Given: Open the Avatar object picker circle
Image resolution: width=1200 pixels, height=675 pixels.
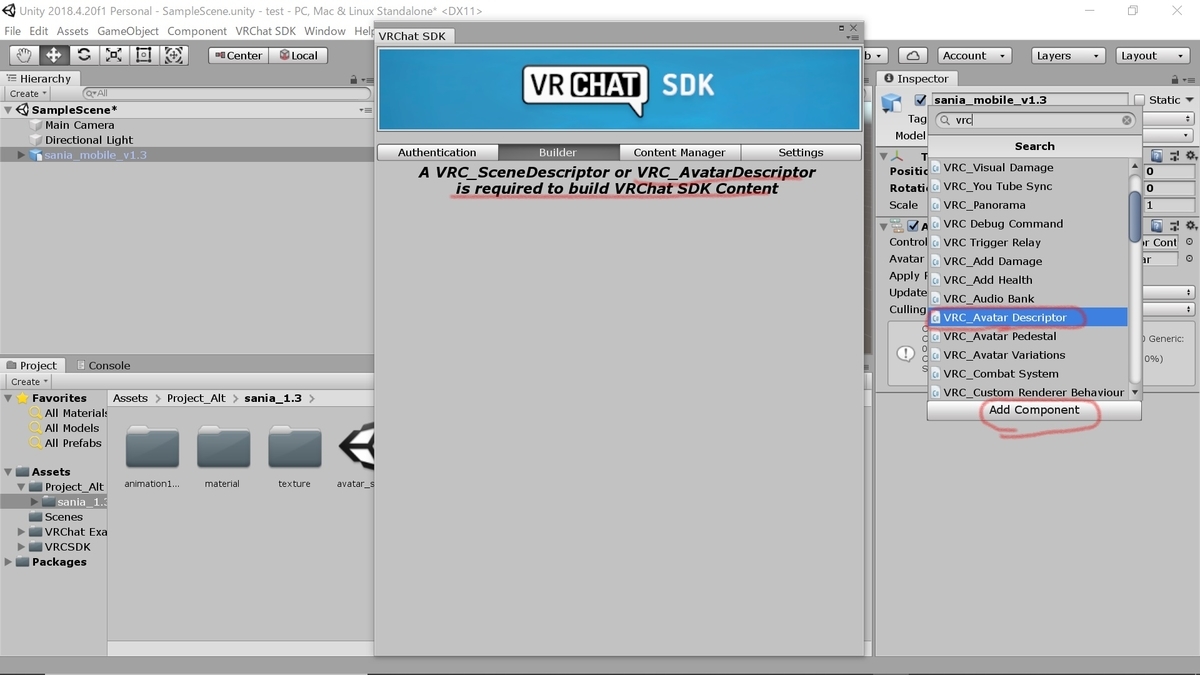Looking at the screenshot, I should pos(1189,259).
